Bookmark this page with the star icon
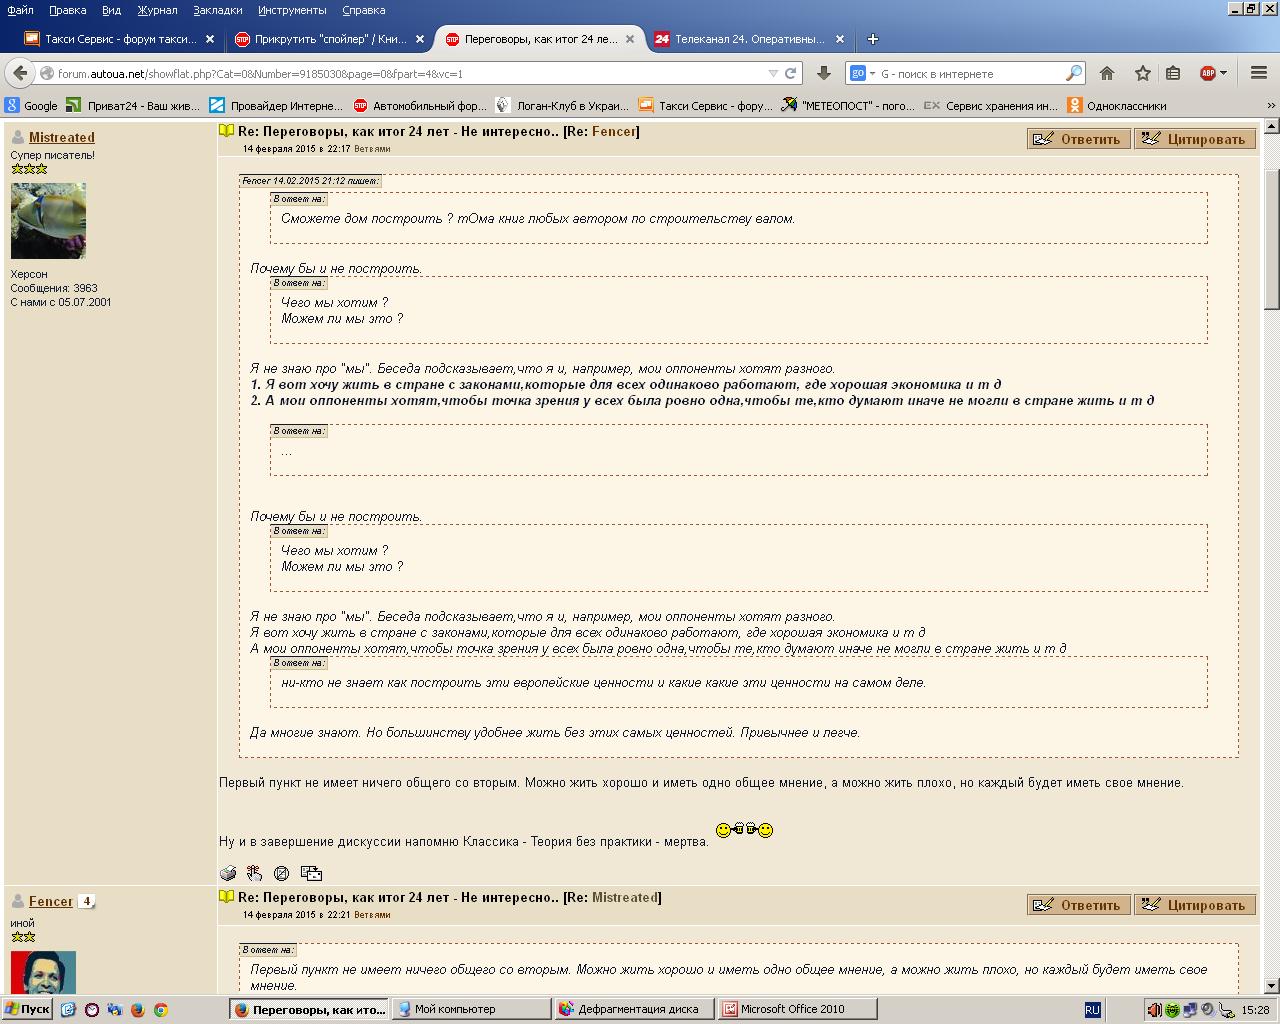Viewport: 1280px width, 1024px height. pos(1142,73)
